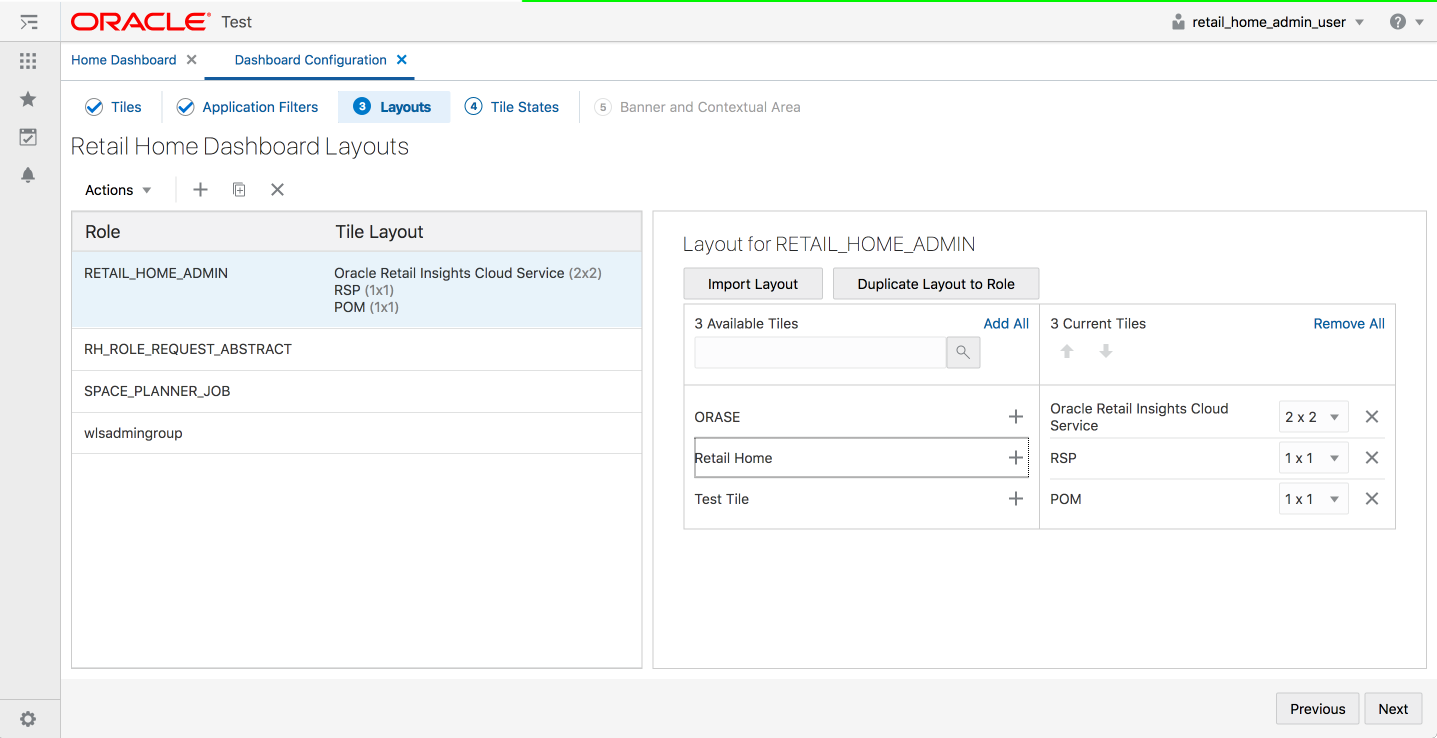Select Oracle Retail Insights Cloud Service current tile
The height and width of the screenshot is (738, 1437).
click(1139, 417)
